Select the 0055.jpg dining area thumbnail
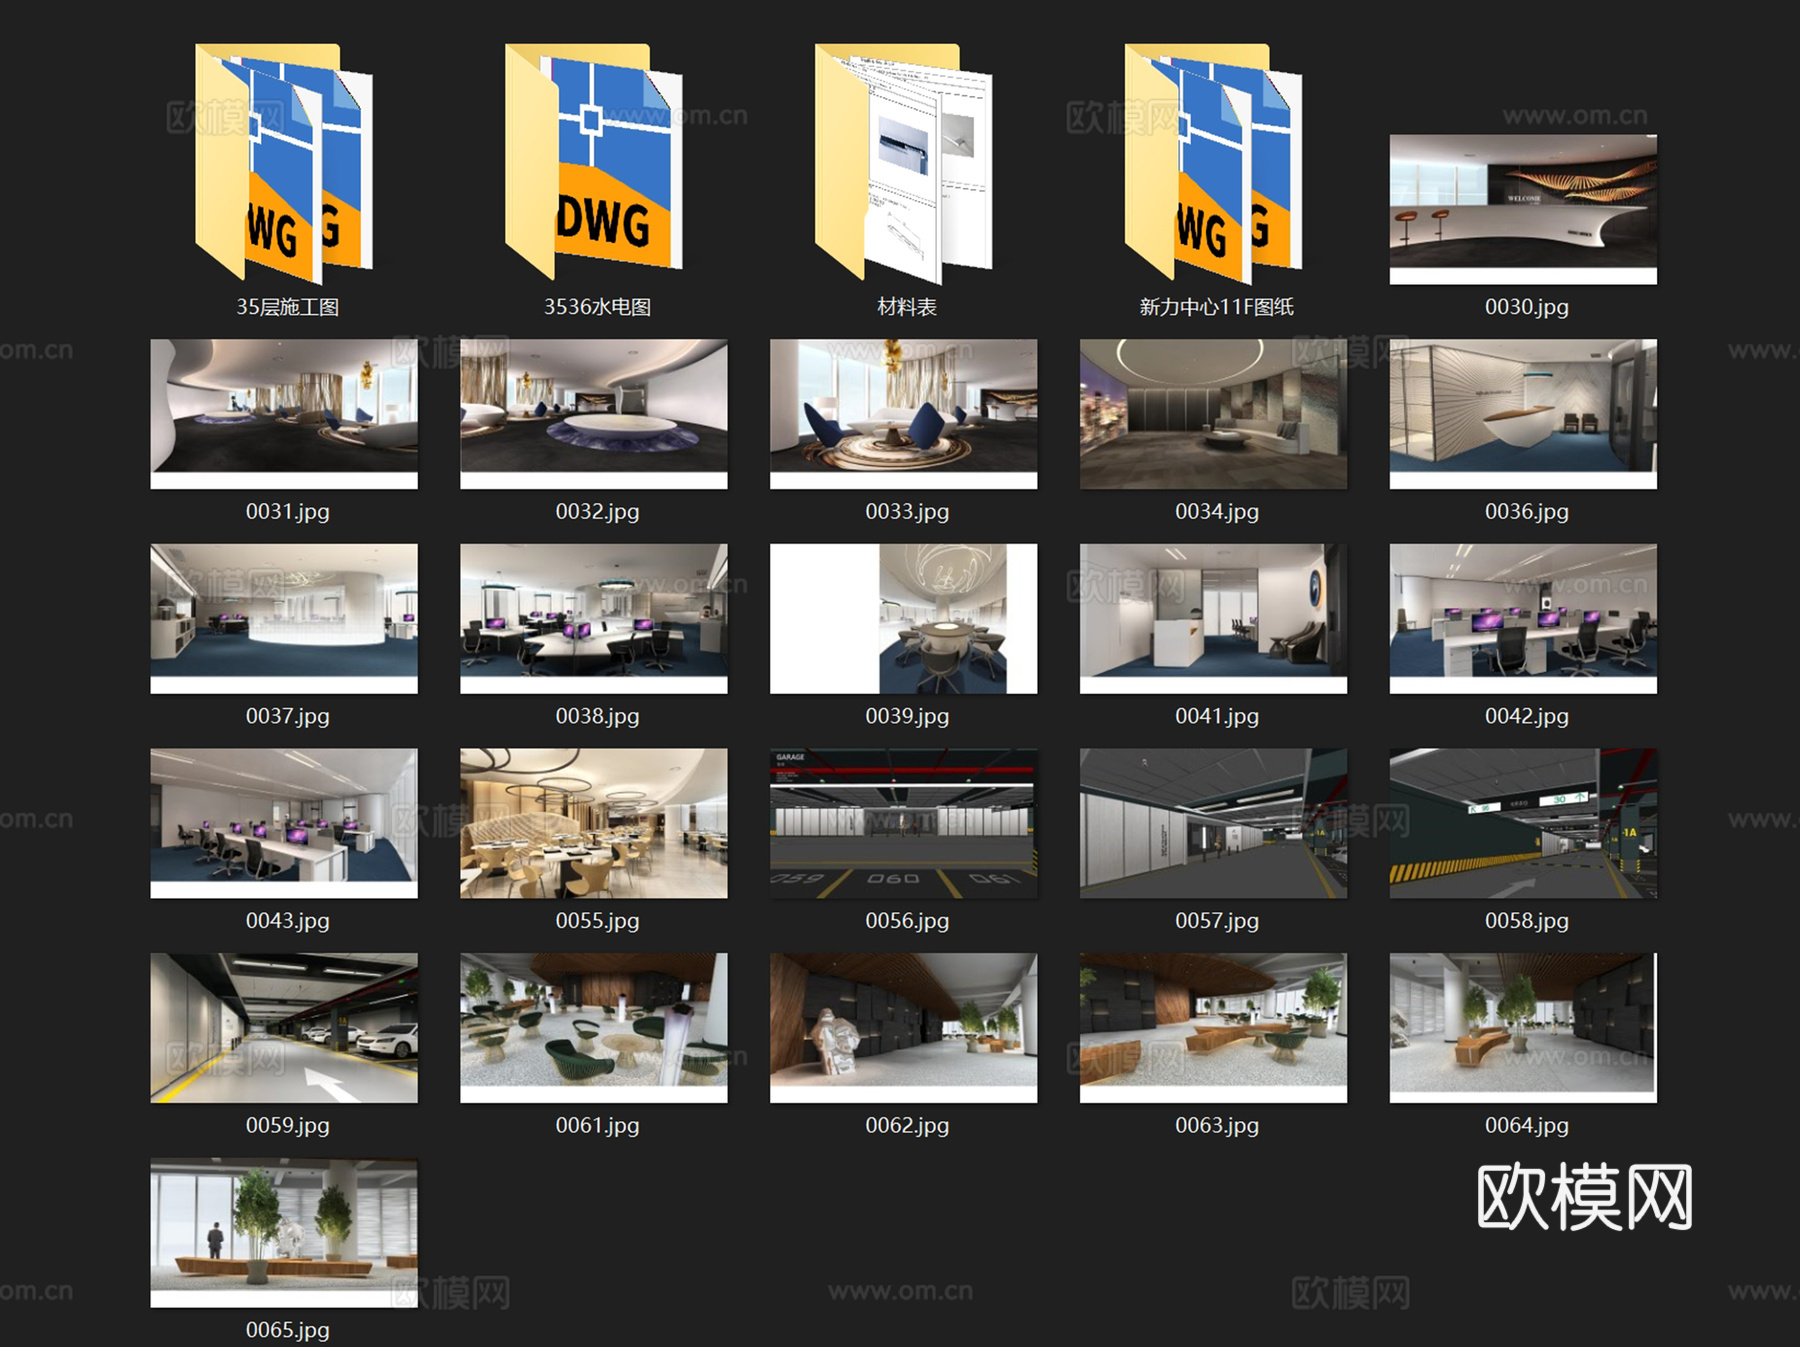Image resolution: width=1800 pixels, height=1347 pixels. point(594,823)
